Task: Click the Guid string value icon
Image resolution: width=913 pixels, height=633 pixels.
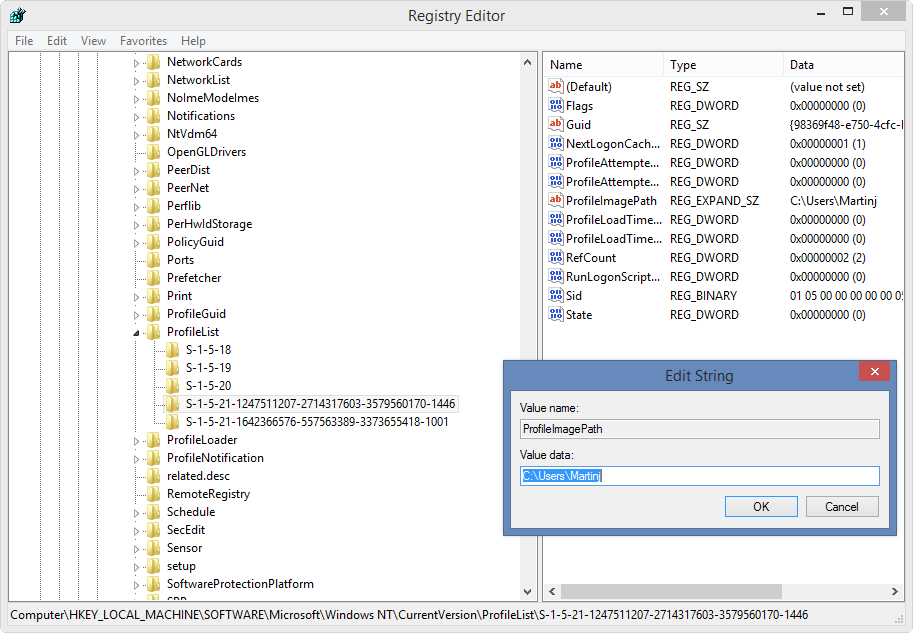Action: pos(556,125)
